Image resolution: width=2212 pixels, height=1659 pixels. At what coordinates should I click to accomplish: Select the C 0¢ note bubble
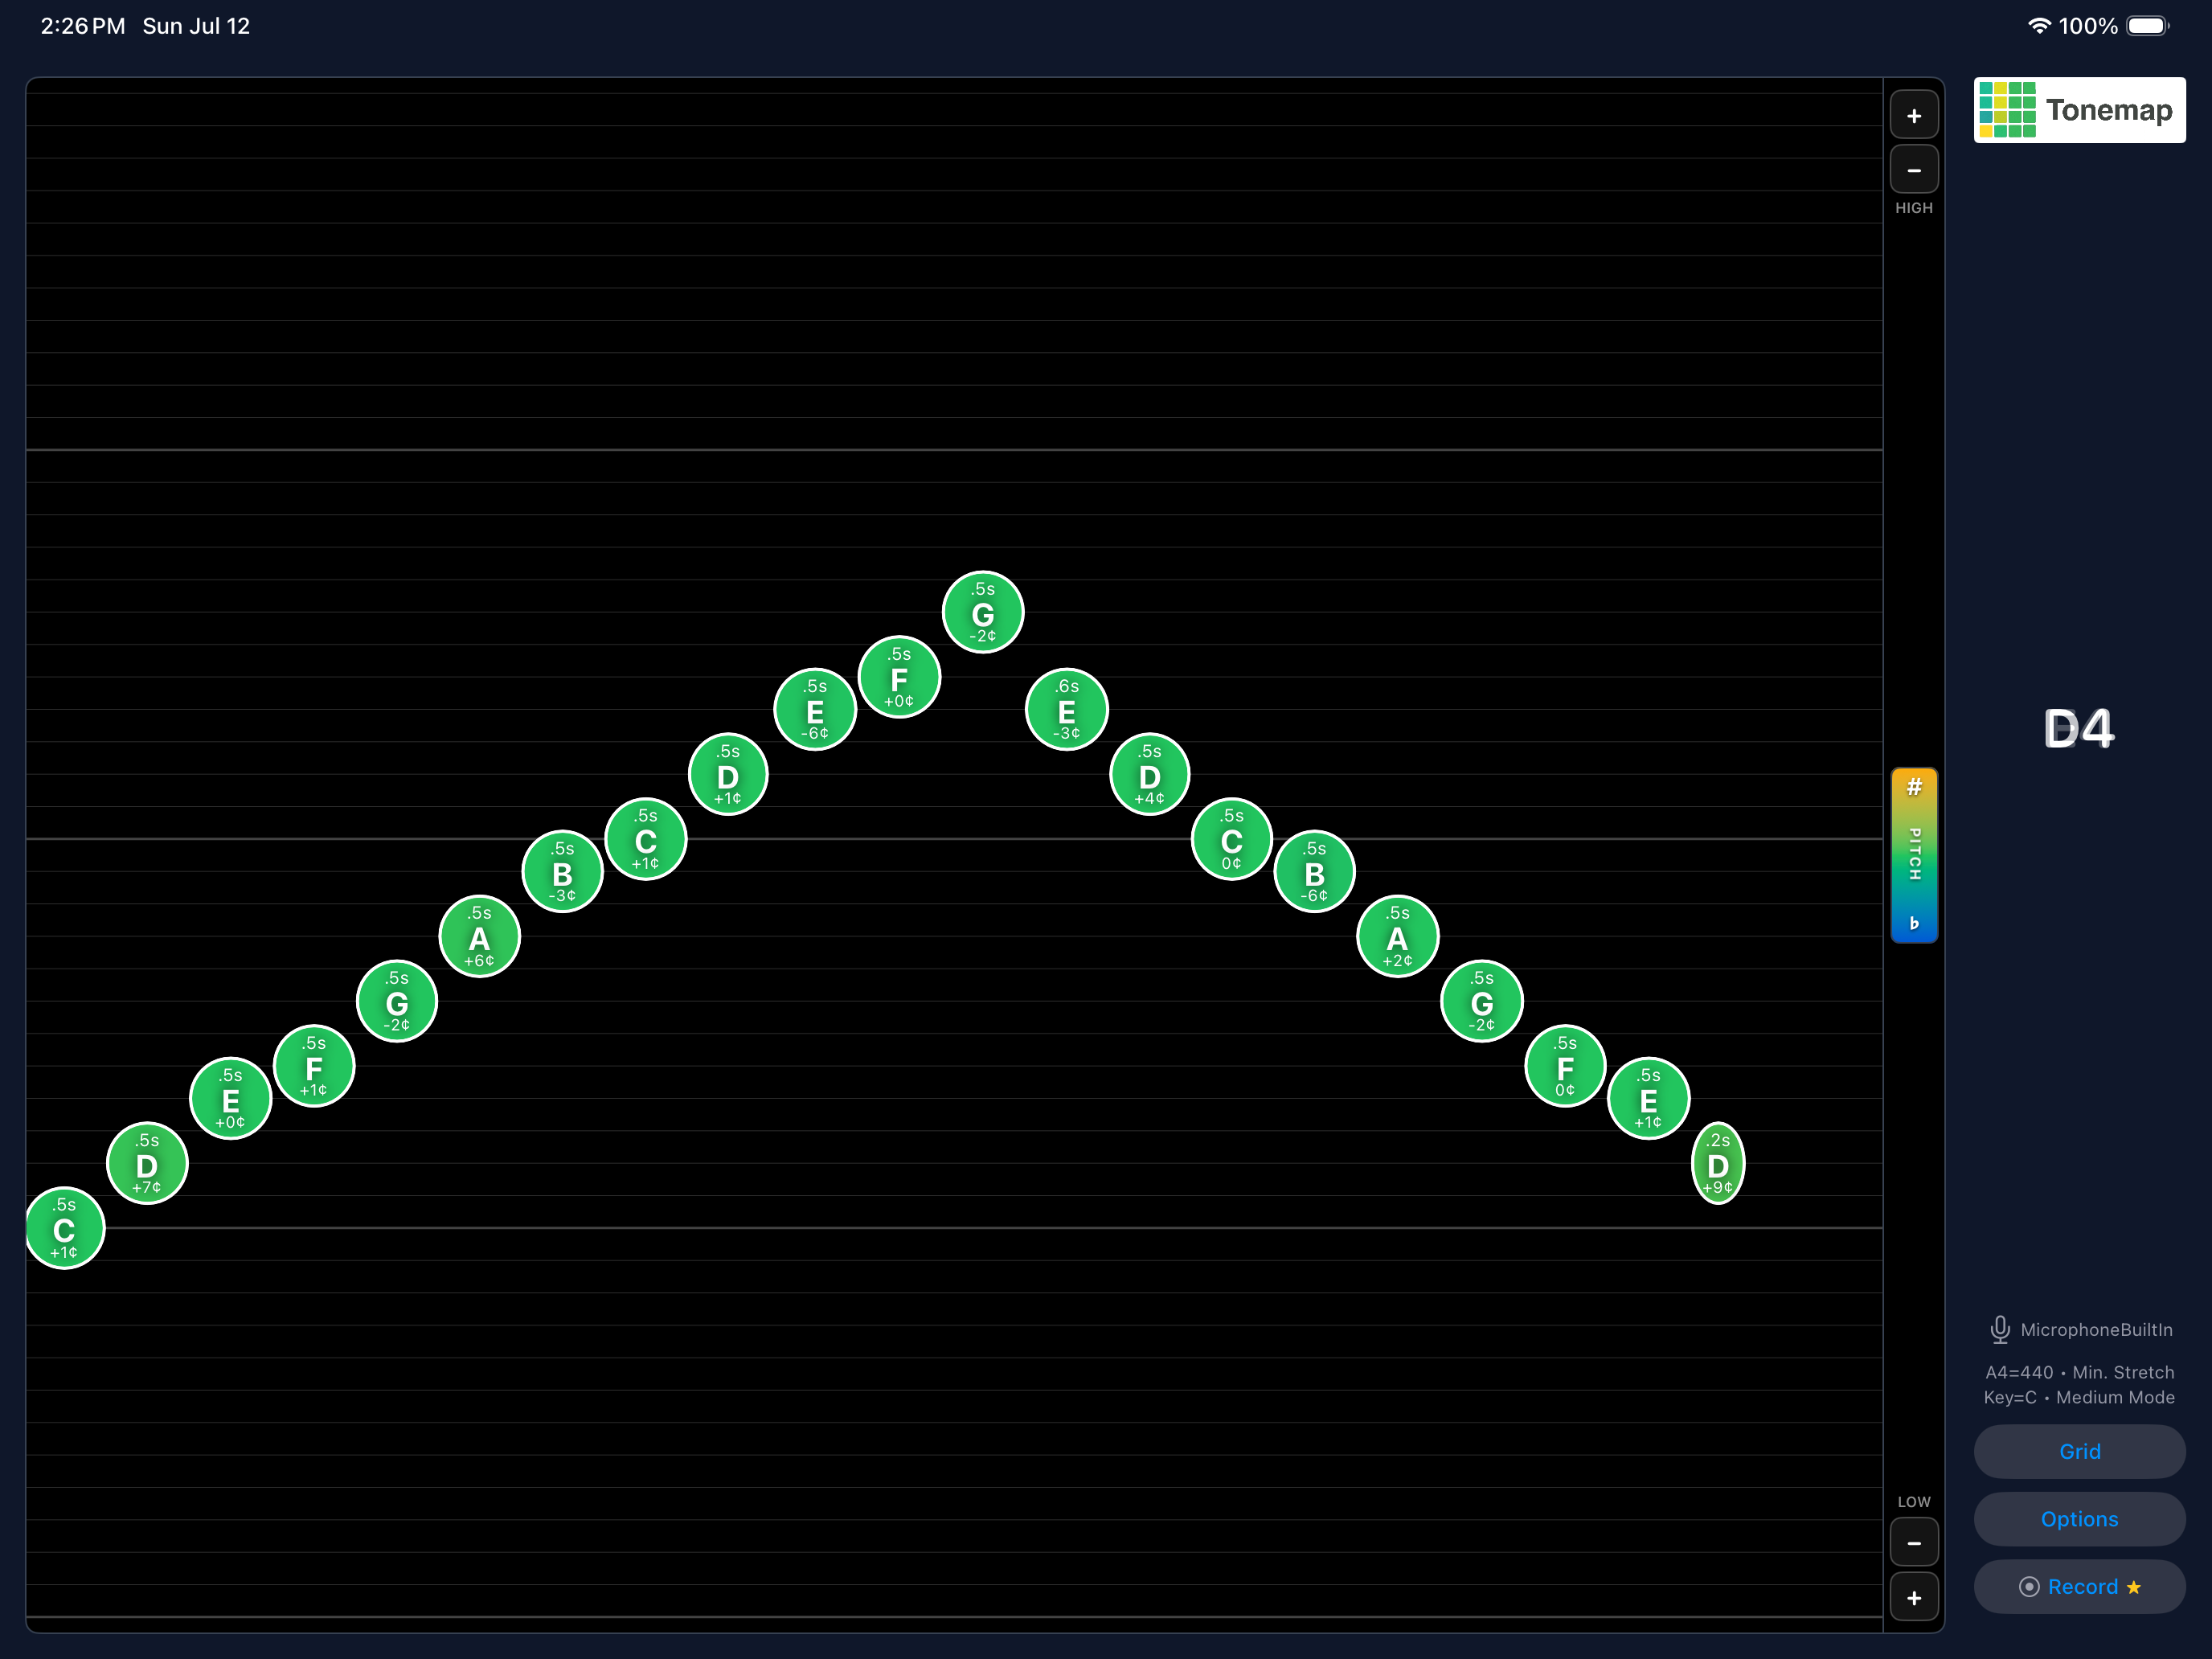(1232, 839)
